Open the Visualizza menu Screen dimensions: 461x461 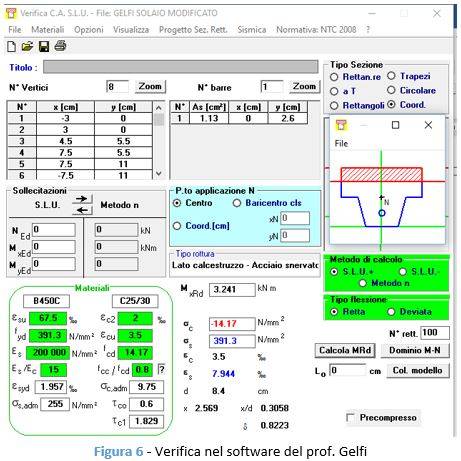131,30
